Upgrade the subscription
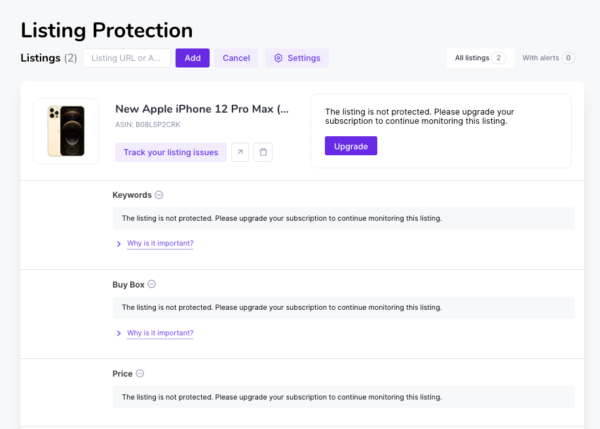This screenshot has width=600, height=429. (351, 146)
